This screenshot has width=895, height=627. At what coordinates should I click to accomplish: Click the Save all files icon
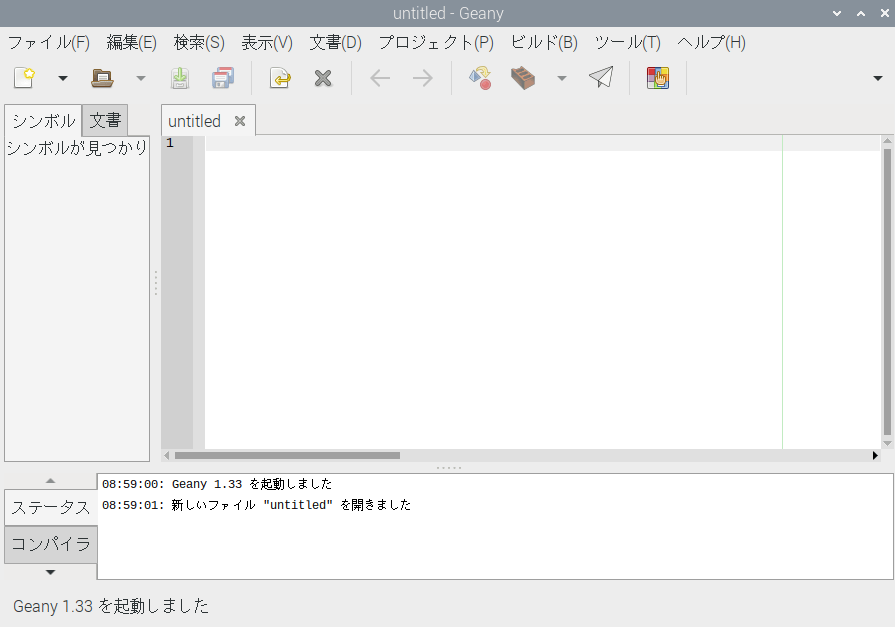[222, 78]
